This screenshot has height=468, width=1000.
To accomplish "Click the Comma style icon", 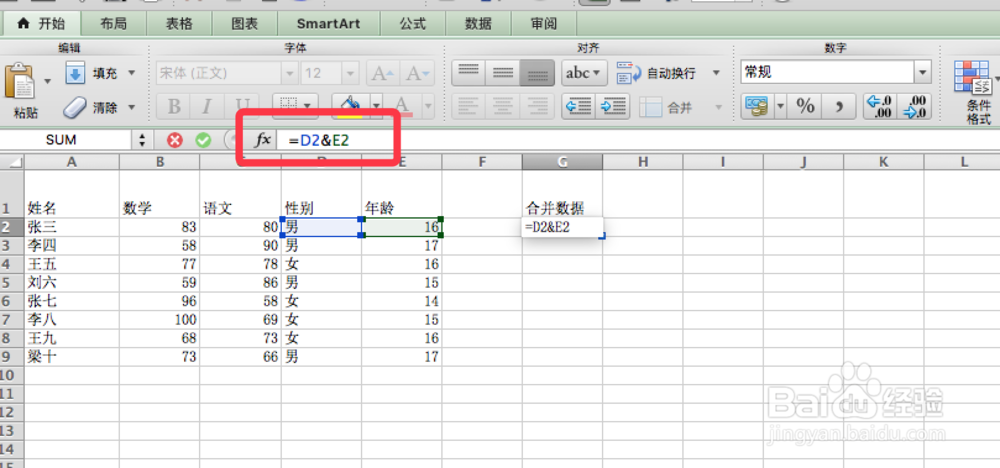I will point(839,106).
